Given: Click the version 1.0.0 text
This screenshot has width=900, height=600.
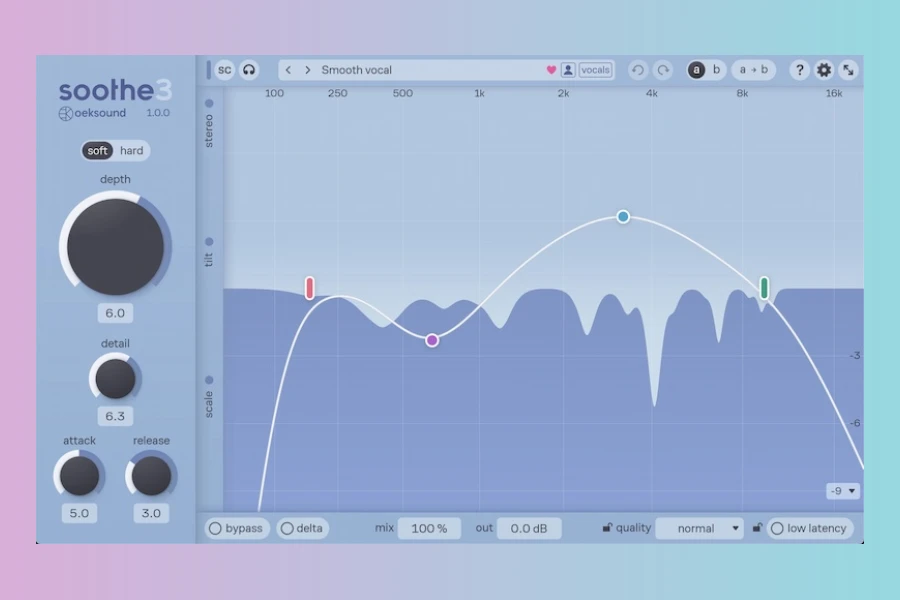Looking at the screenshot, I should pos(158,113).
